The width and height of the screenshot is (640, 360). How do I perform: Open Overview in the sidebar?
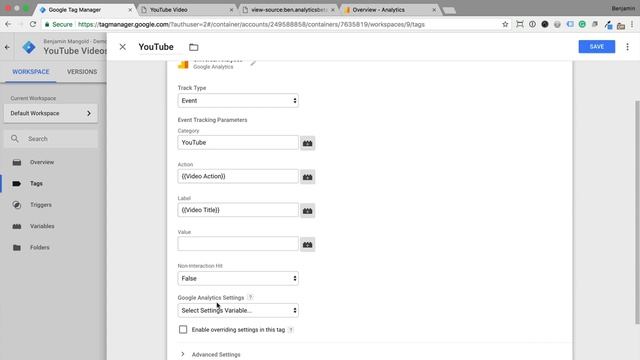[x=42, y=162]
